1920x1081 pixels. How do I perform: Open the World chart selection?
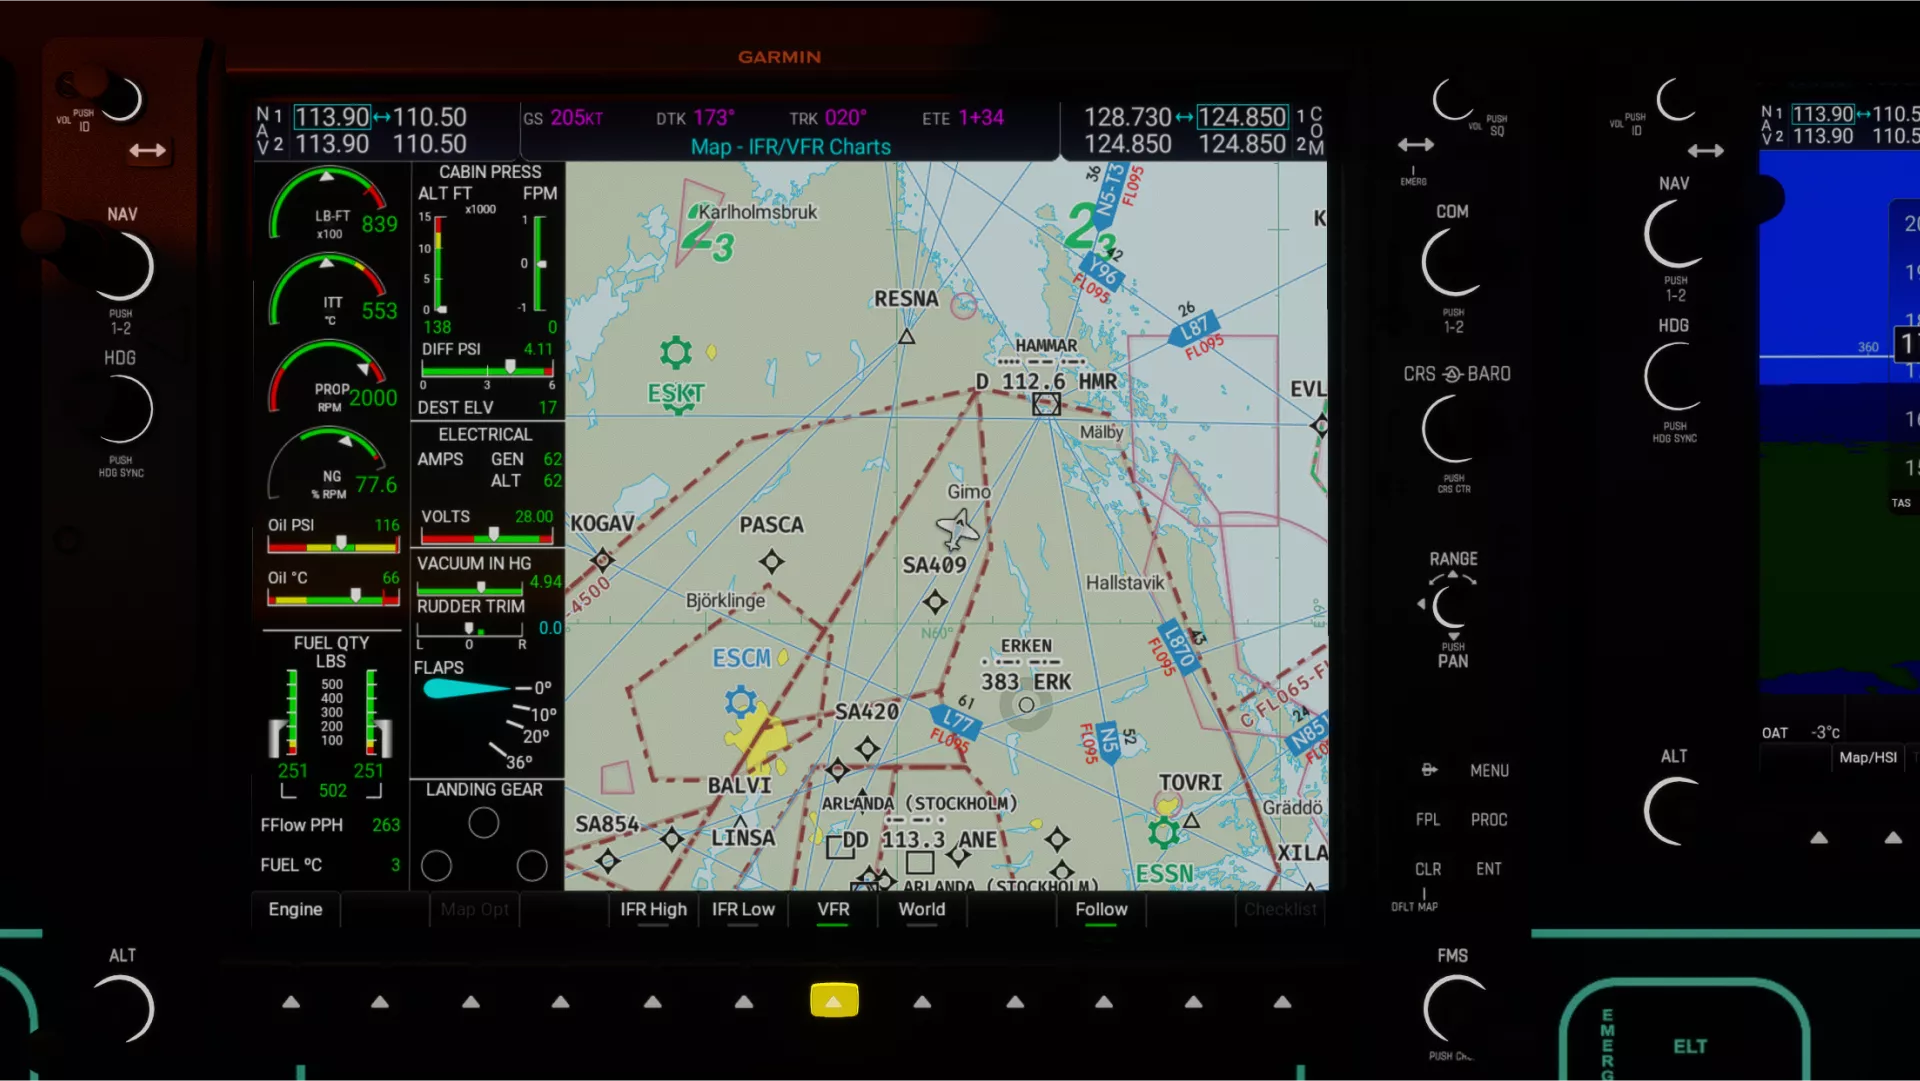[921, 909]
